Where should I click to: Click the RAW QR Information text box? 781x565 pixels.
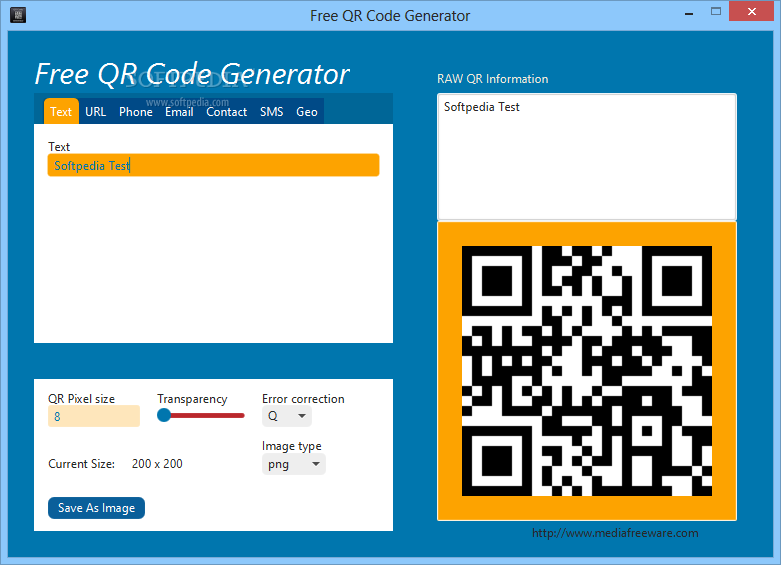click(587, 156)
